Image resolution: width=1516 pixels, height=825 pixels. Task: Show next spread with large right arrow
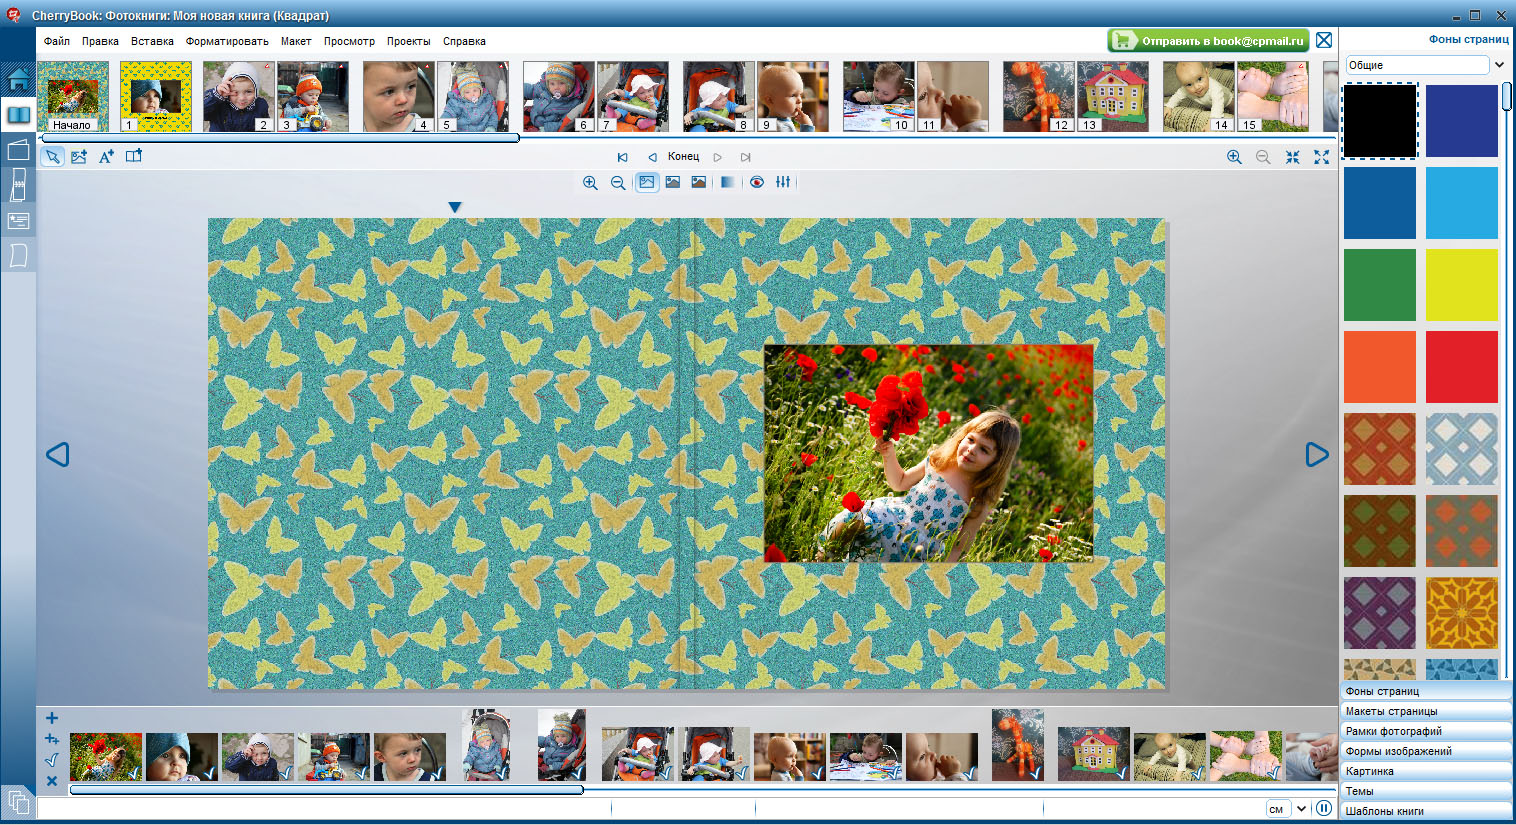pyautogui.click(x=1317, y=455)
